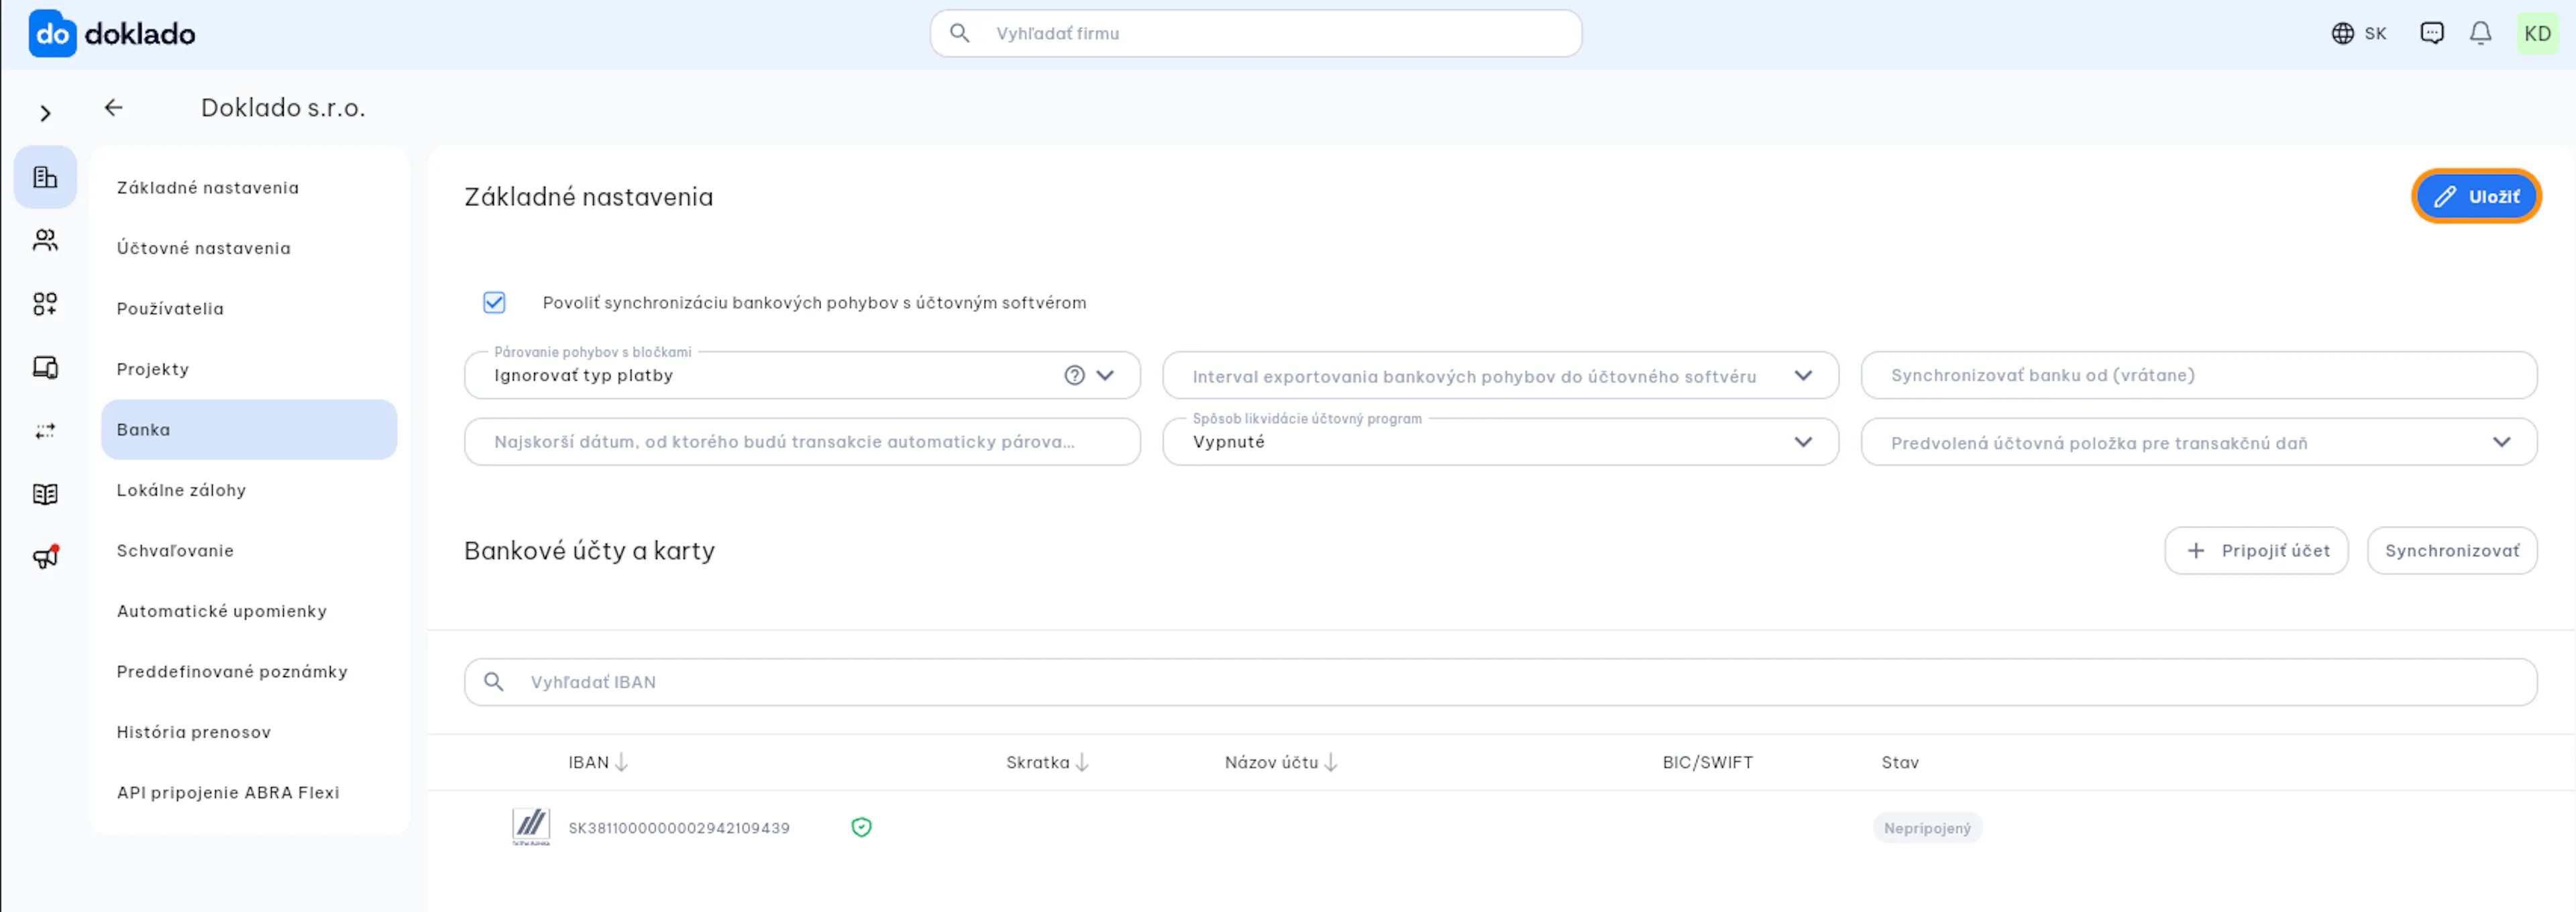
Task: Open the Predvolená účtovná položka dropdown
Action: pyautogui.click(x=2198, y=441)
